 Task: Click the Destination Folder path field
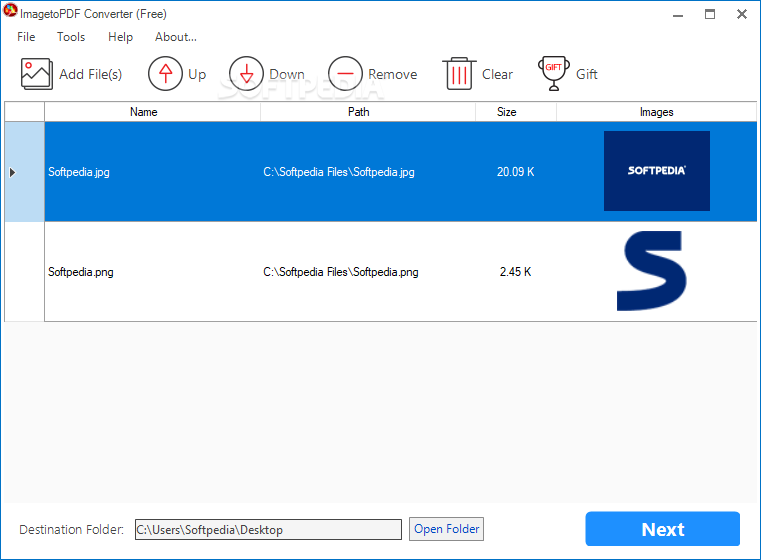[268, 529]
